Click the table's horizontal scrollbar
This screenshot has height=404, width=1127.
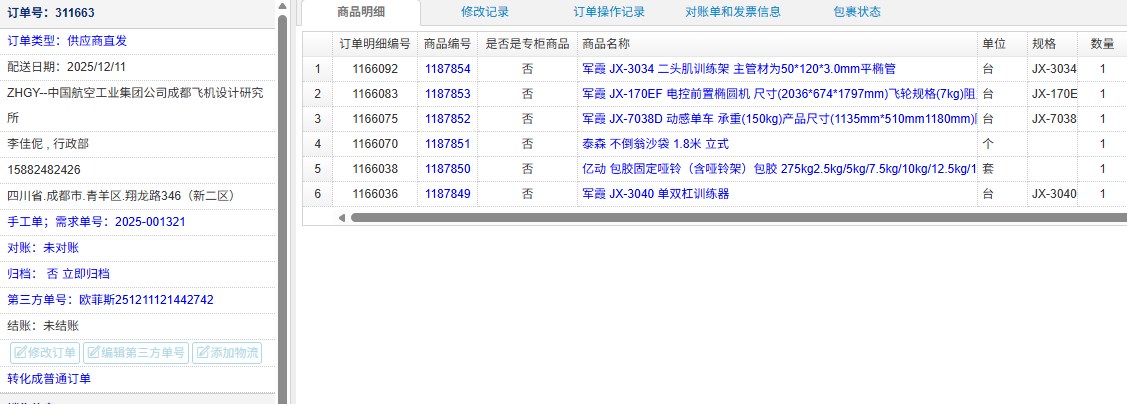(700, 217)
